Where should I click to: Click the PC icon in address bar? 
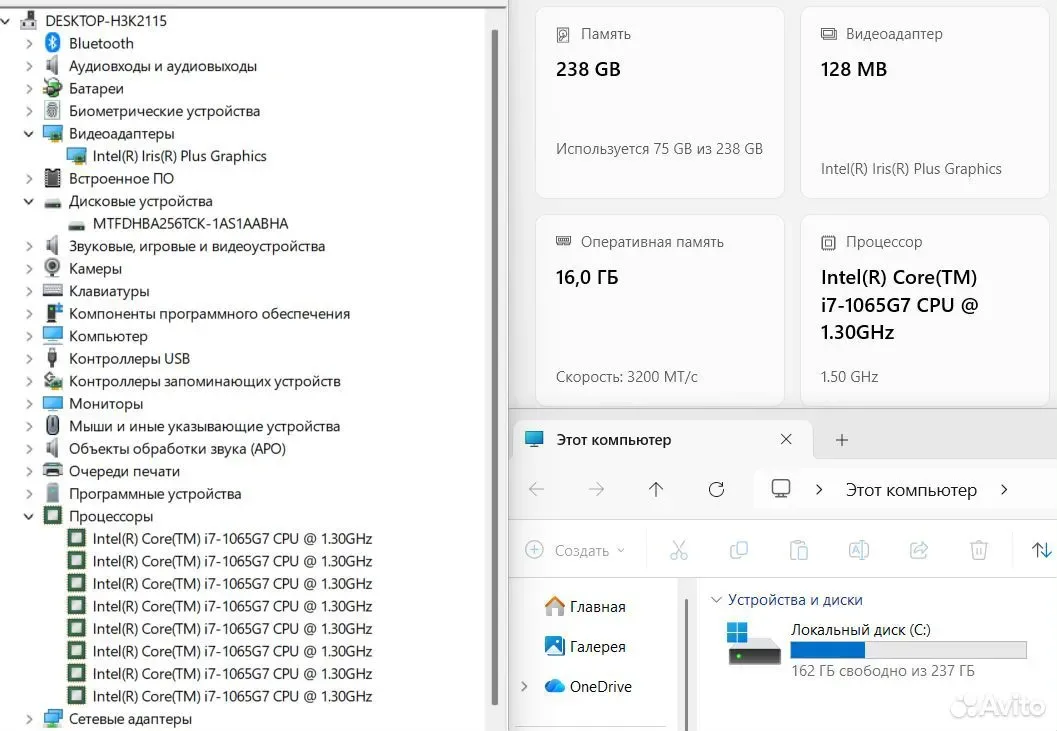[781, 489]
